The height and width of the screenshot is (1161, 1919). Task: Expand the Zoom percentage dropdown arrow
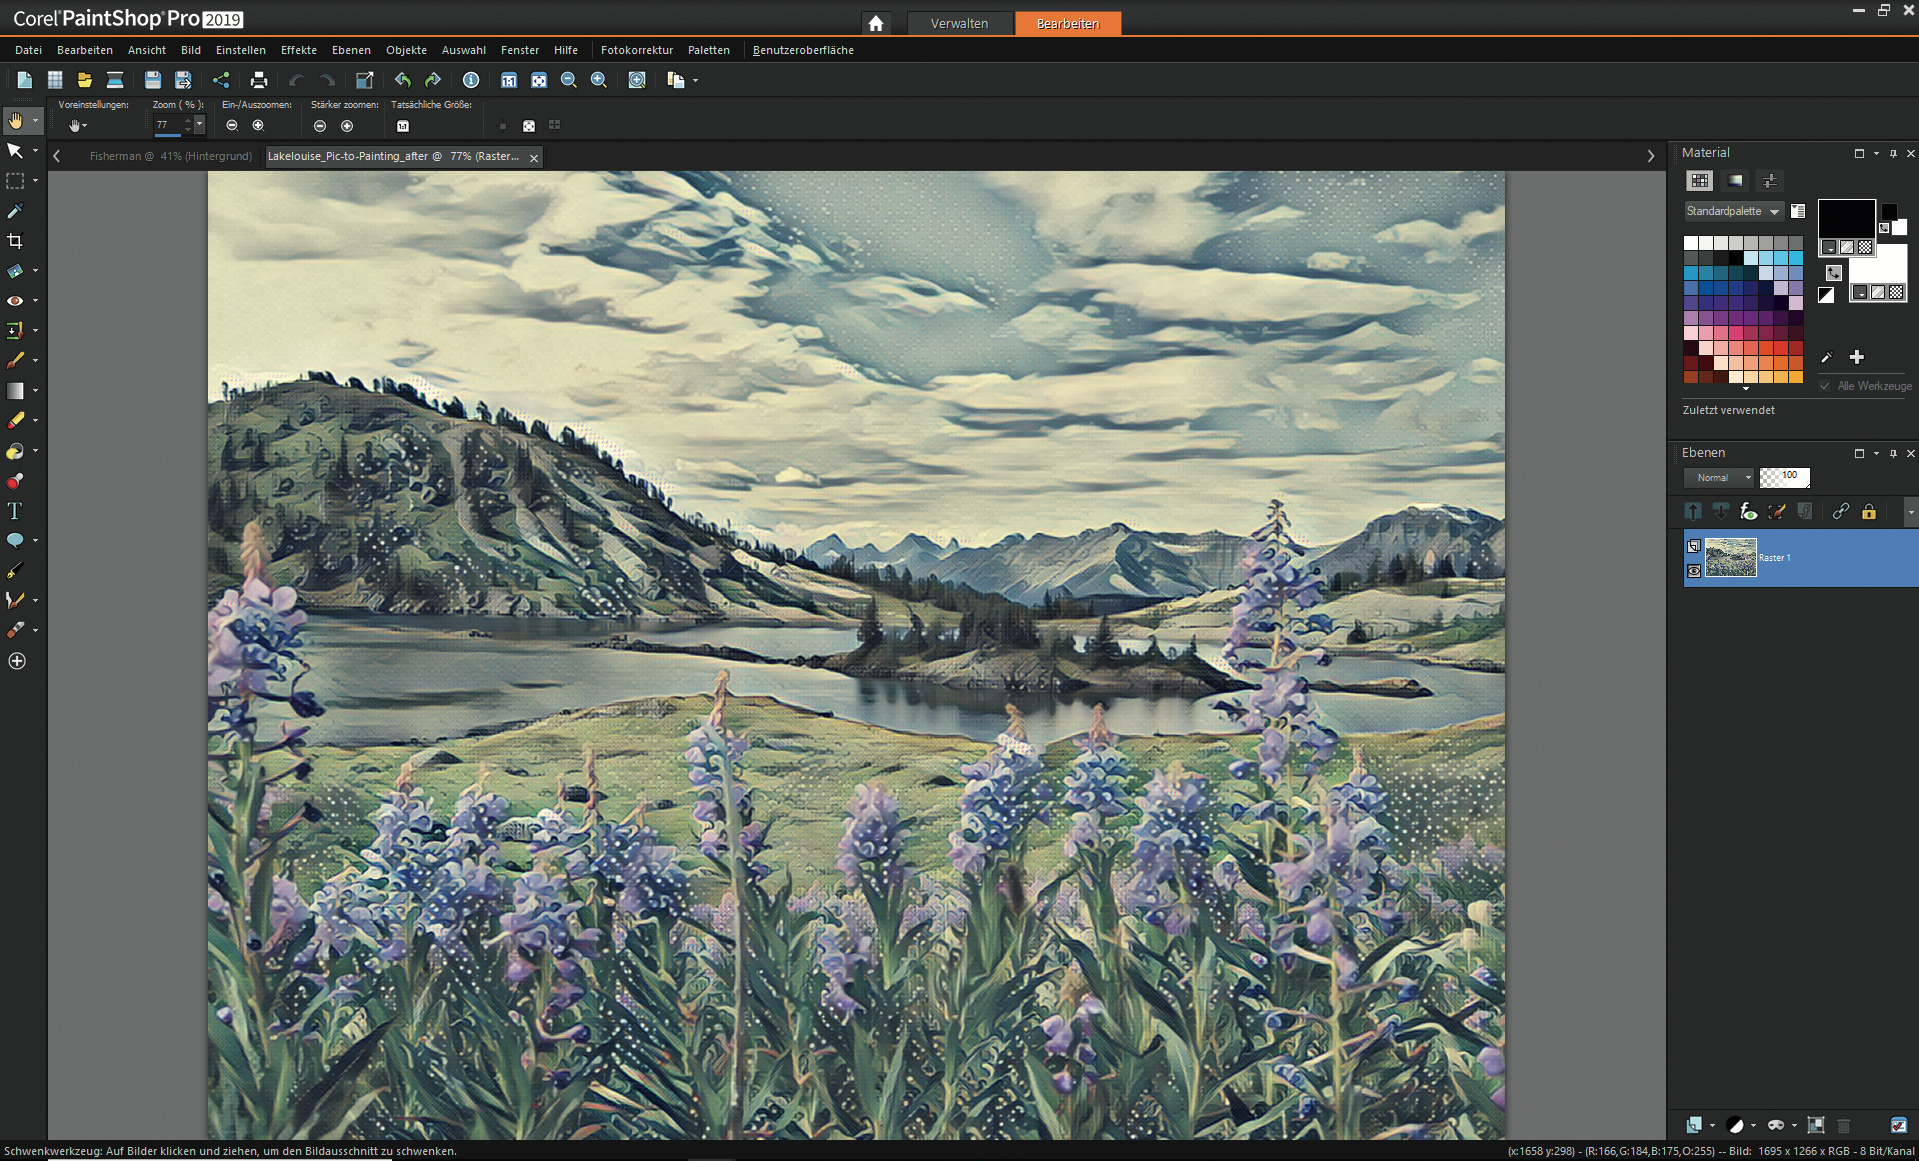tap(199, 125)
